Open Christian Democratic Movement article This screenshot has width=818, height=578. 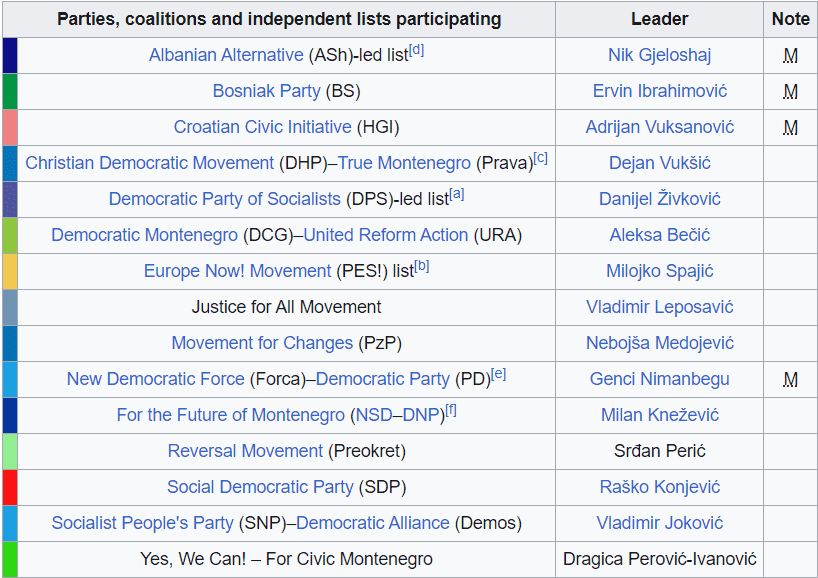pyautogui.click(x=149, y=163)
